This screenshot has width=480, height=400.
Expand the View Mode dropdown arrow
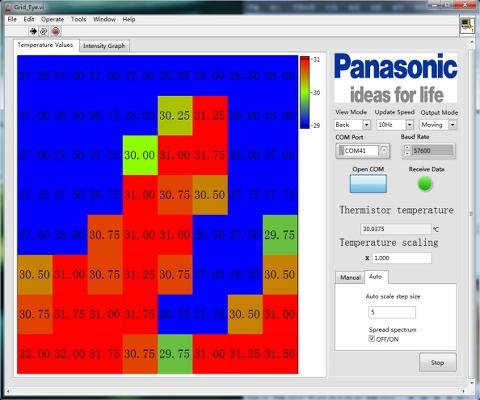pyautogui.click(x=366, y=125)
